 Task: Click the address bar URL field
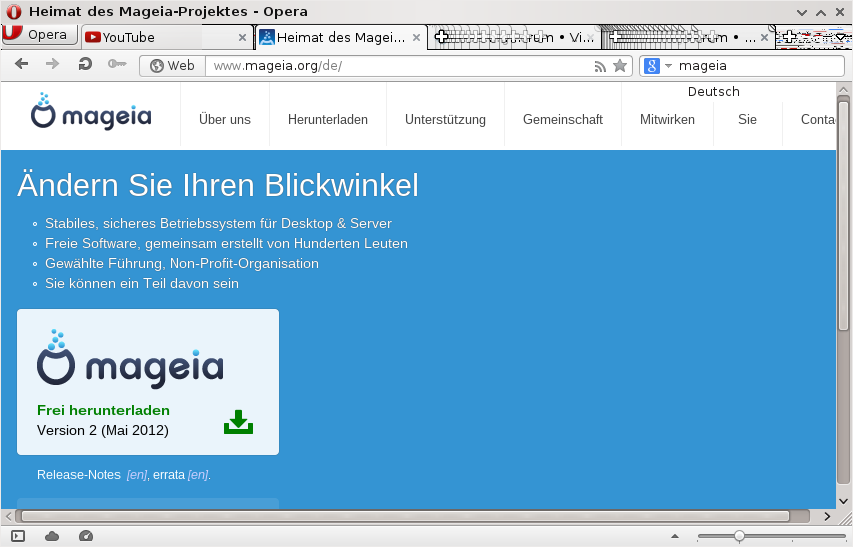point(400,66)
